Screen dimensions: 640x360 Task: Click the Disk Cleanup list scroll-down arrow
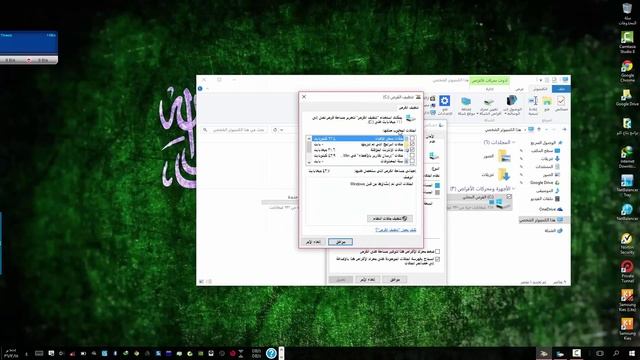pos(309,162)
